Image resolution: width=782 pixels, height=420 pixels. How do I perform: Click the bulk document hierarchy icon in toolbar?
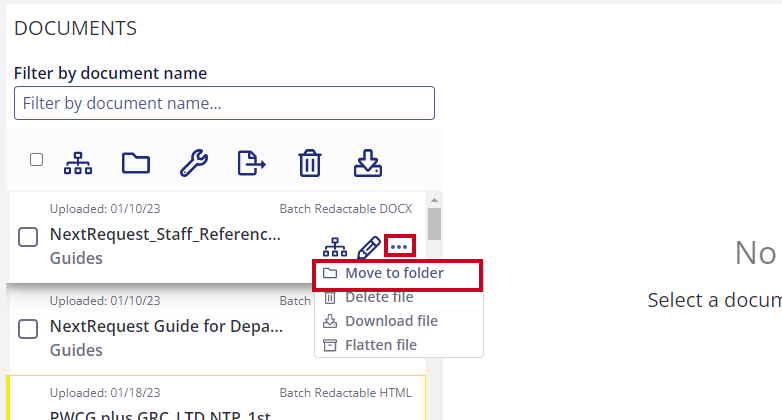click(78, 163)
